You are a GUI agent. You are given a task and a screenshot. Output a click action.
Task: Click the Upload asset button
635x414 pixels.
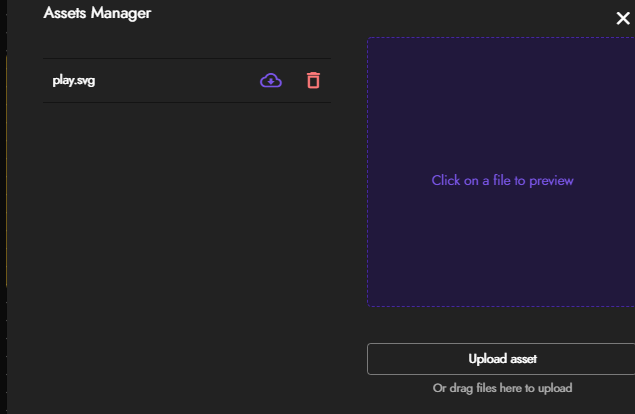coord(502,359)
